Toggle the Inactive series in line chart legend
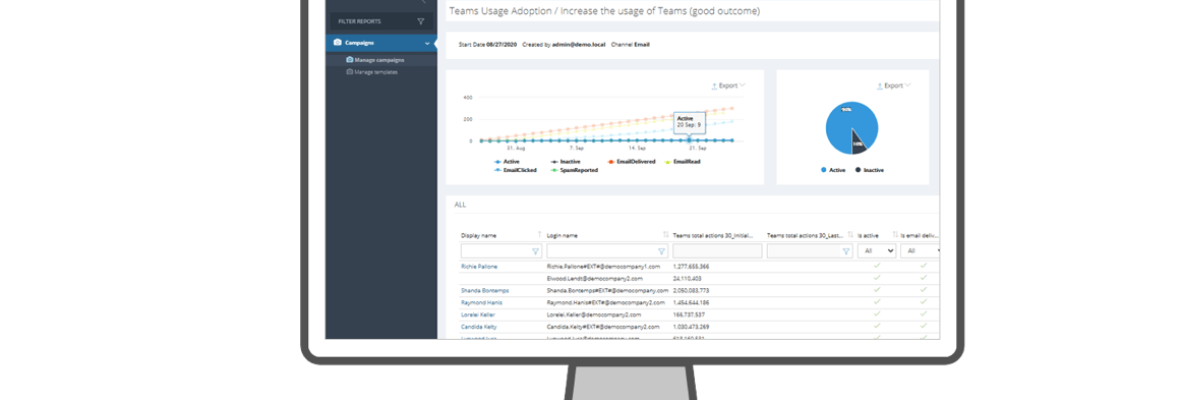 tap(564, 162)
